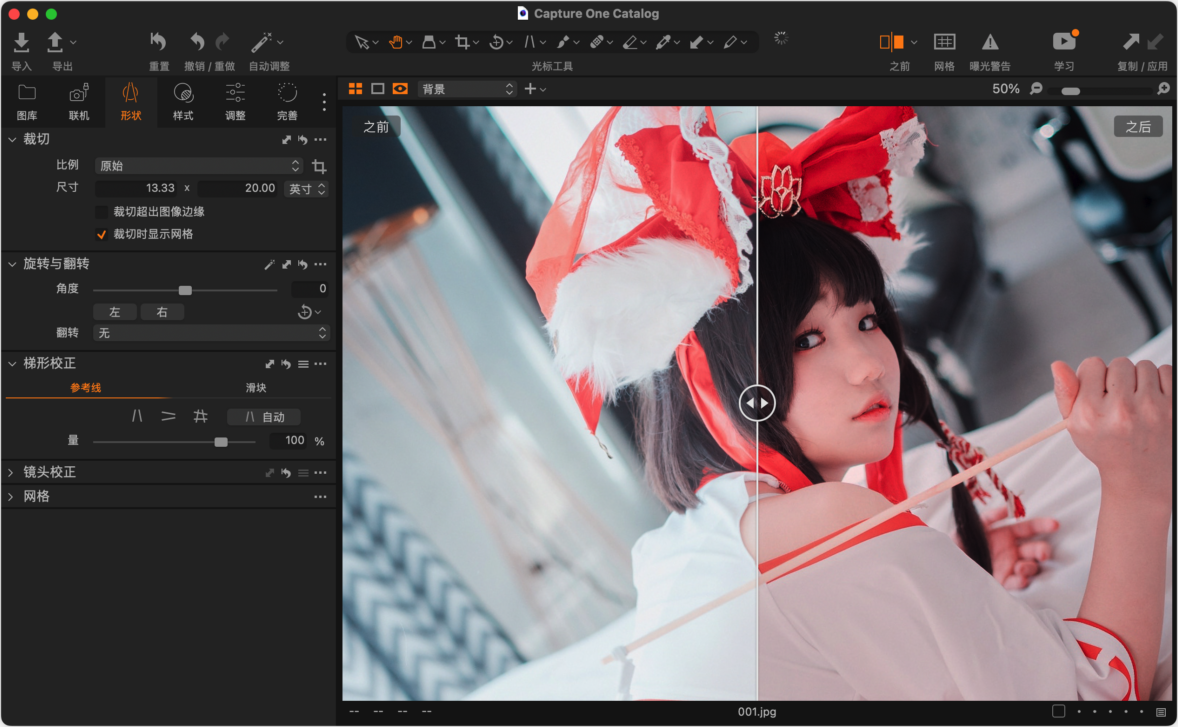Expand the Grid (网格) panel

[11, 497]
